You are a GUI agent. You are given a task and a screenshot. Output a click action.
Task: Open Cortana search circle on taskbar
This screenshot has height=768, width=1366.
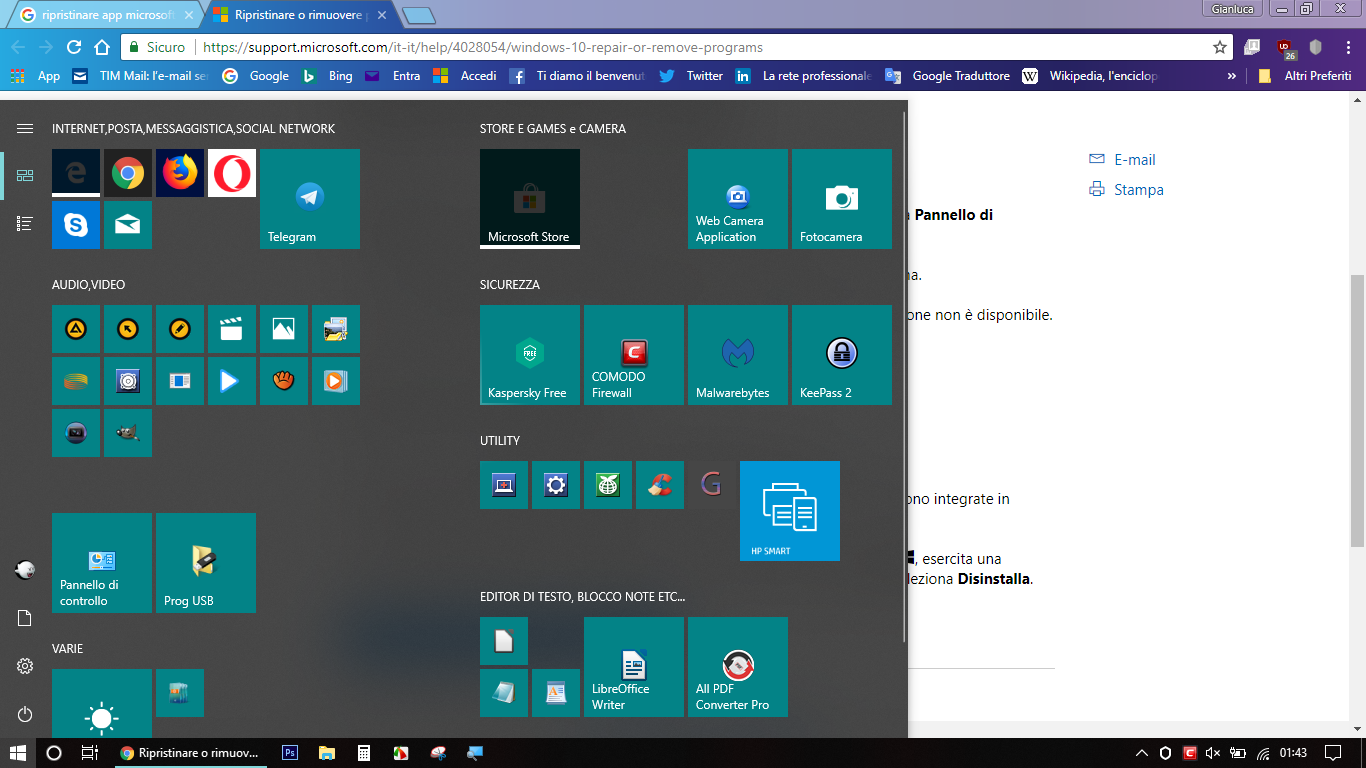point(54,753)
